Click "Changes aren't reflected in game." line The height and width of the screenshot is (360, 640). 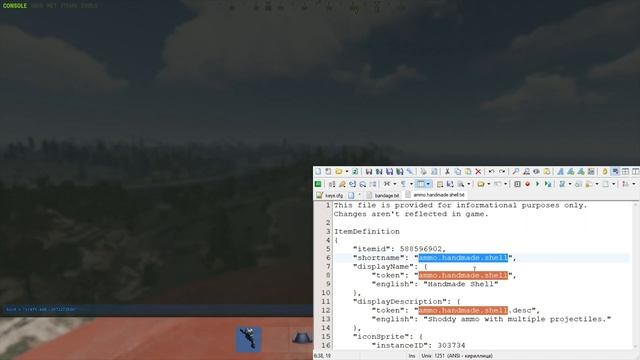tap(411, 214)
